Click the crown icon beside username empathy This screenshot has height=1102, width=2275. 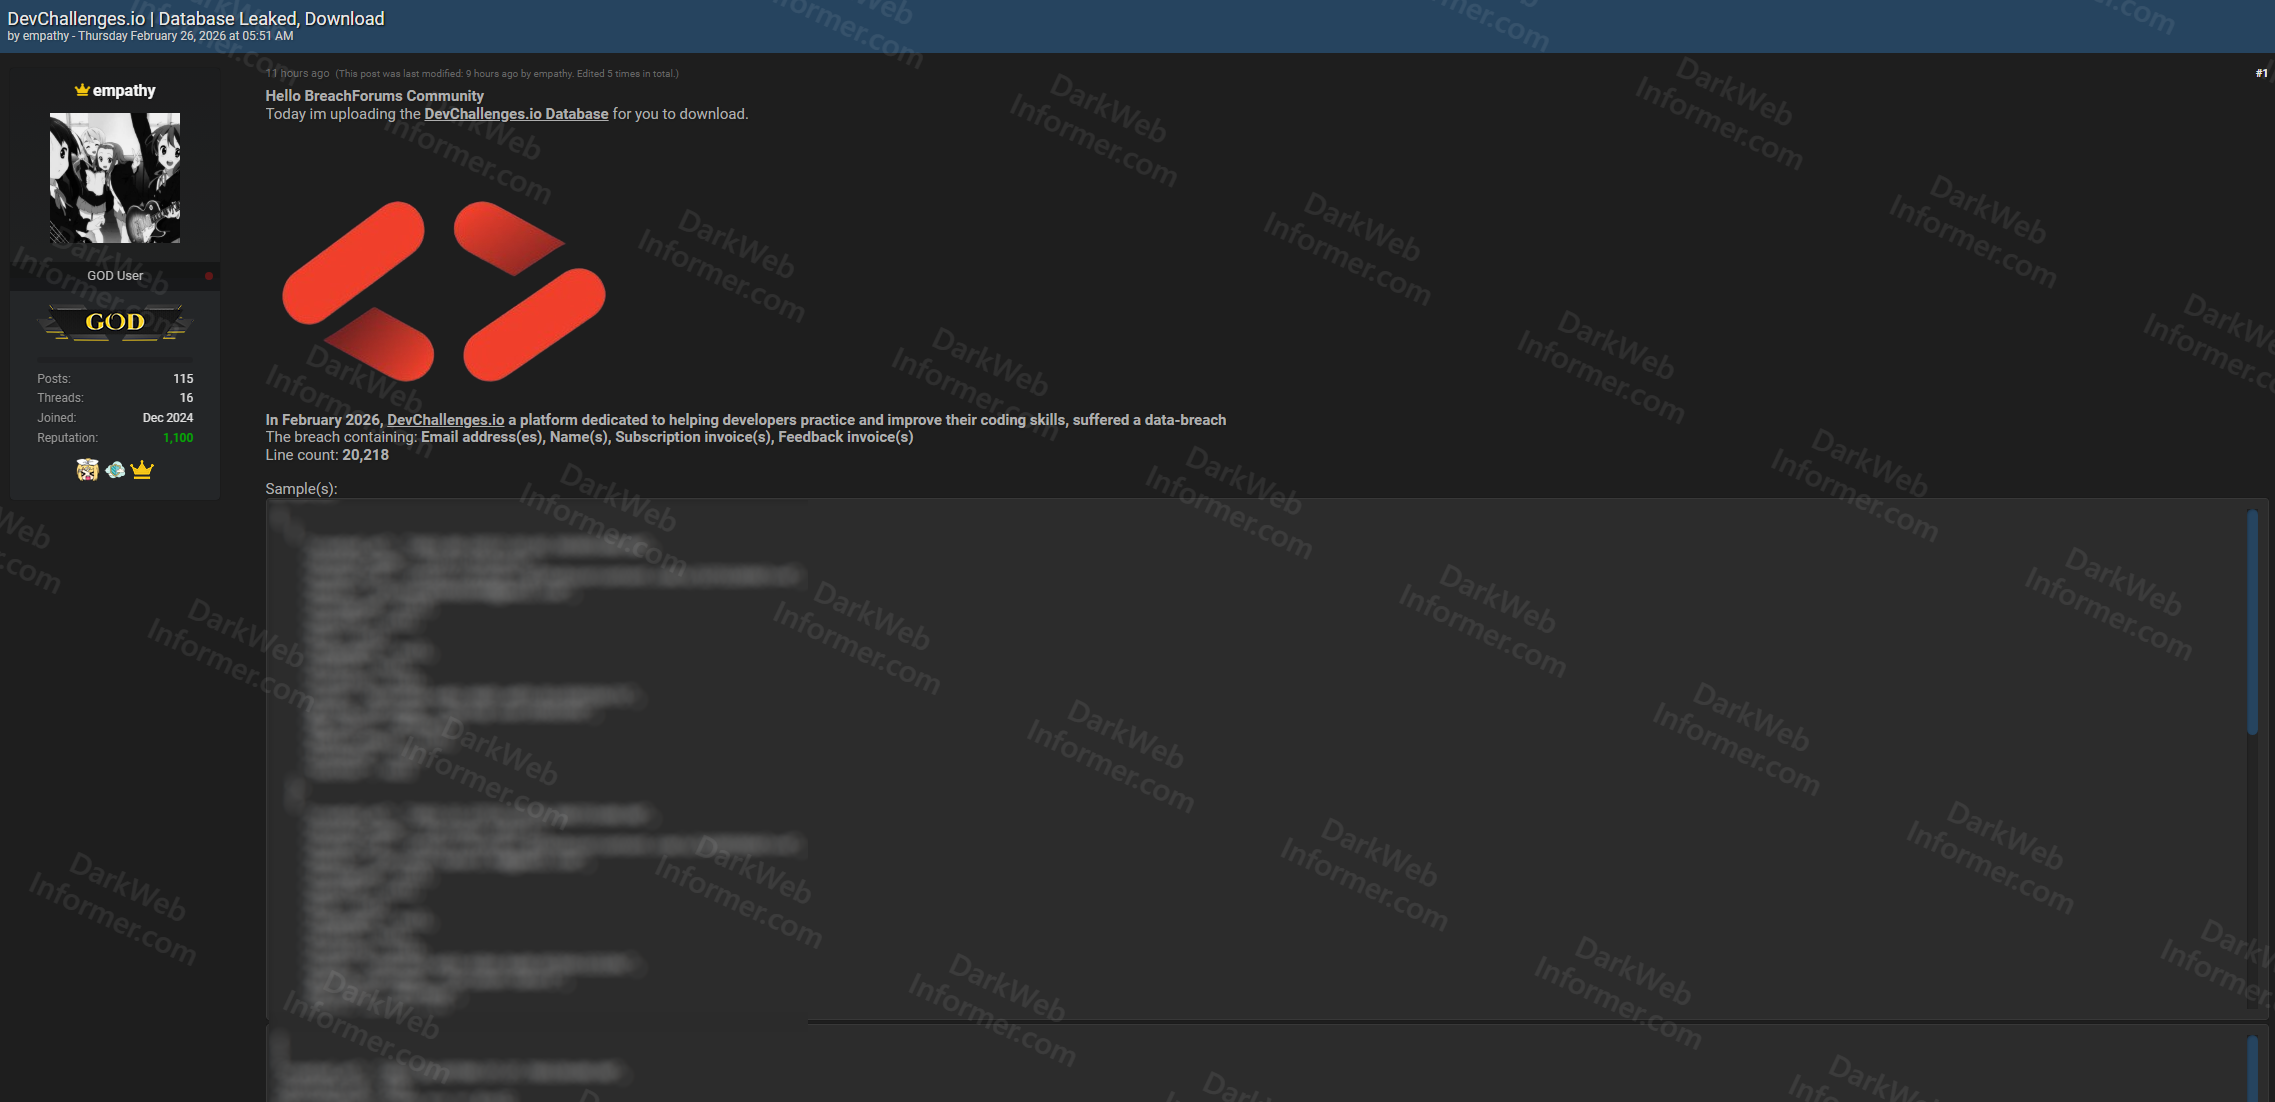click(x=80, y=90)
